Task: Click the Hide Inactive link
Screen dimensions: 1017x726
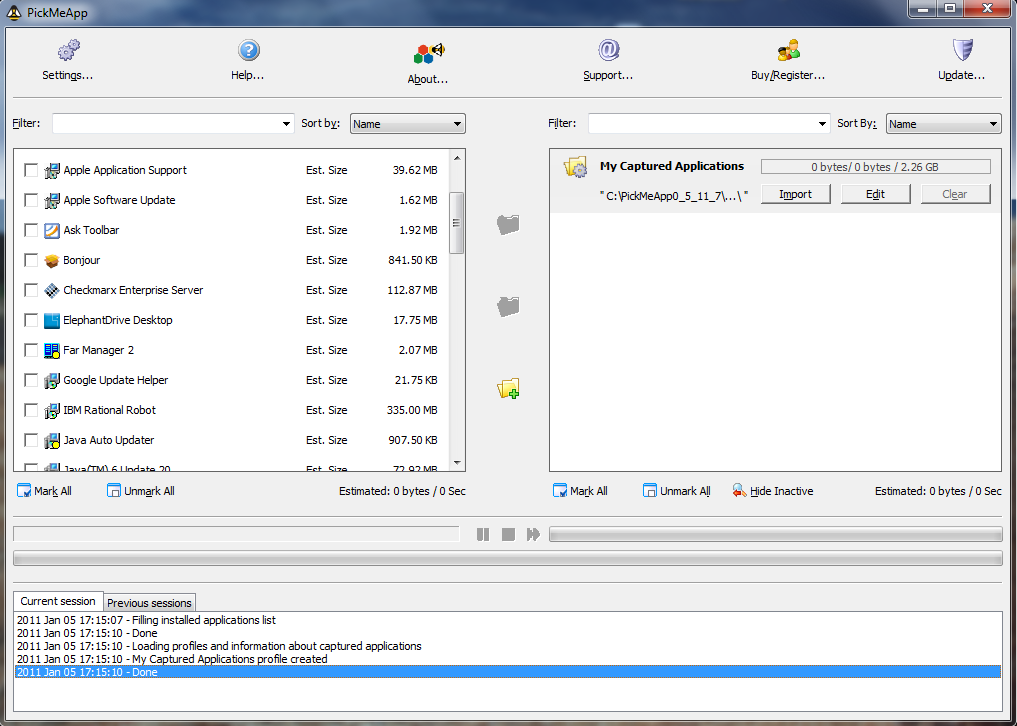Action: pos(782,491)
